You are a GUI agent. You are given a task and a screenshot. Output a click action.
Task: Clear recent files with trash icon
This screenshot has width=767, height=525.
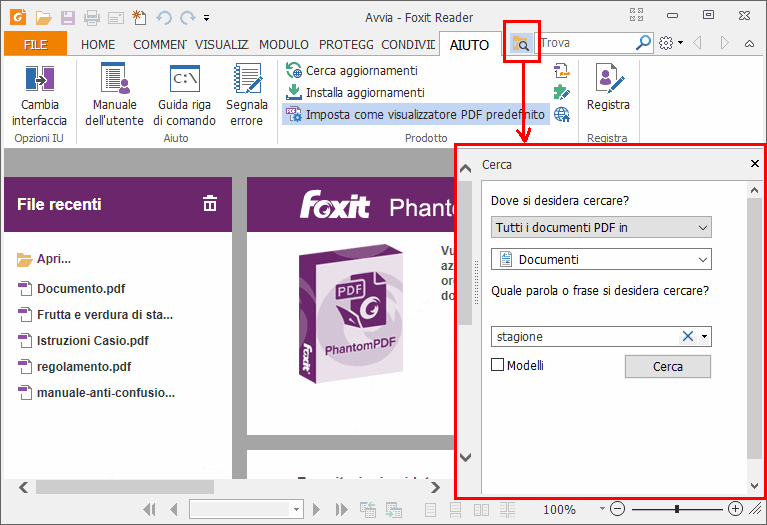pos(210,203)
